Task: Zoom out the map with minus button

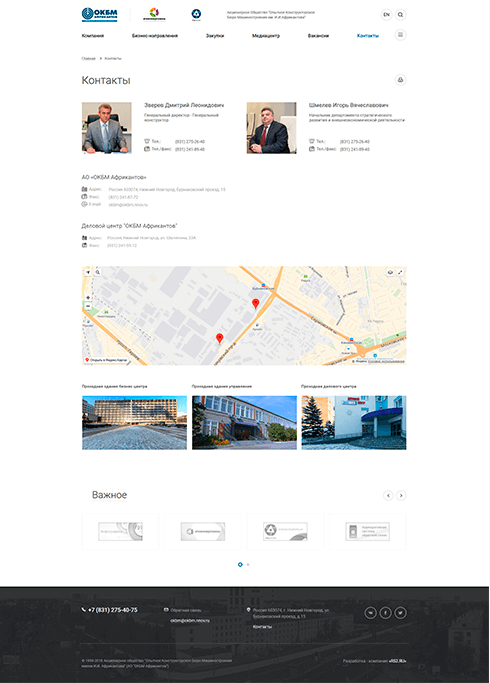Action: (x=88, y=306)
